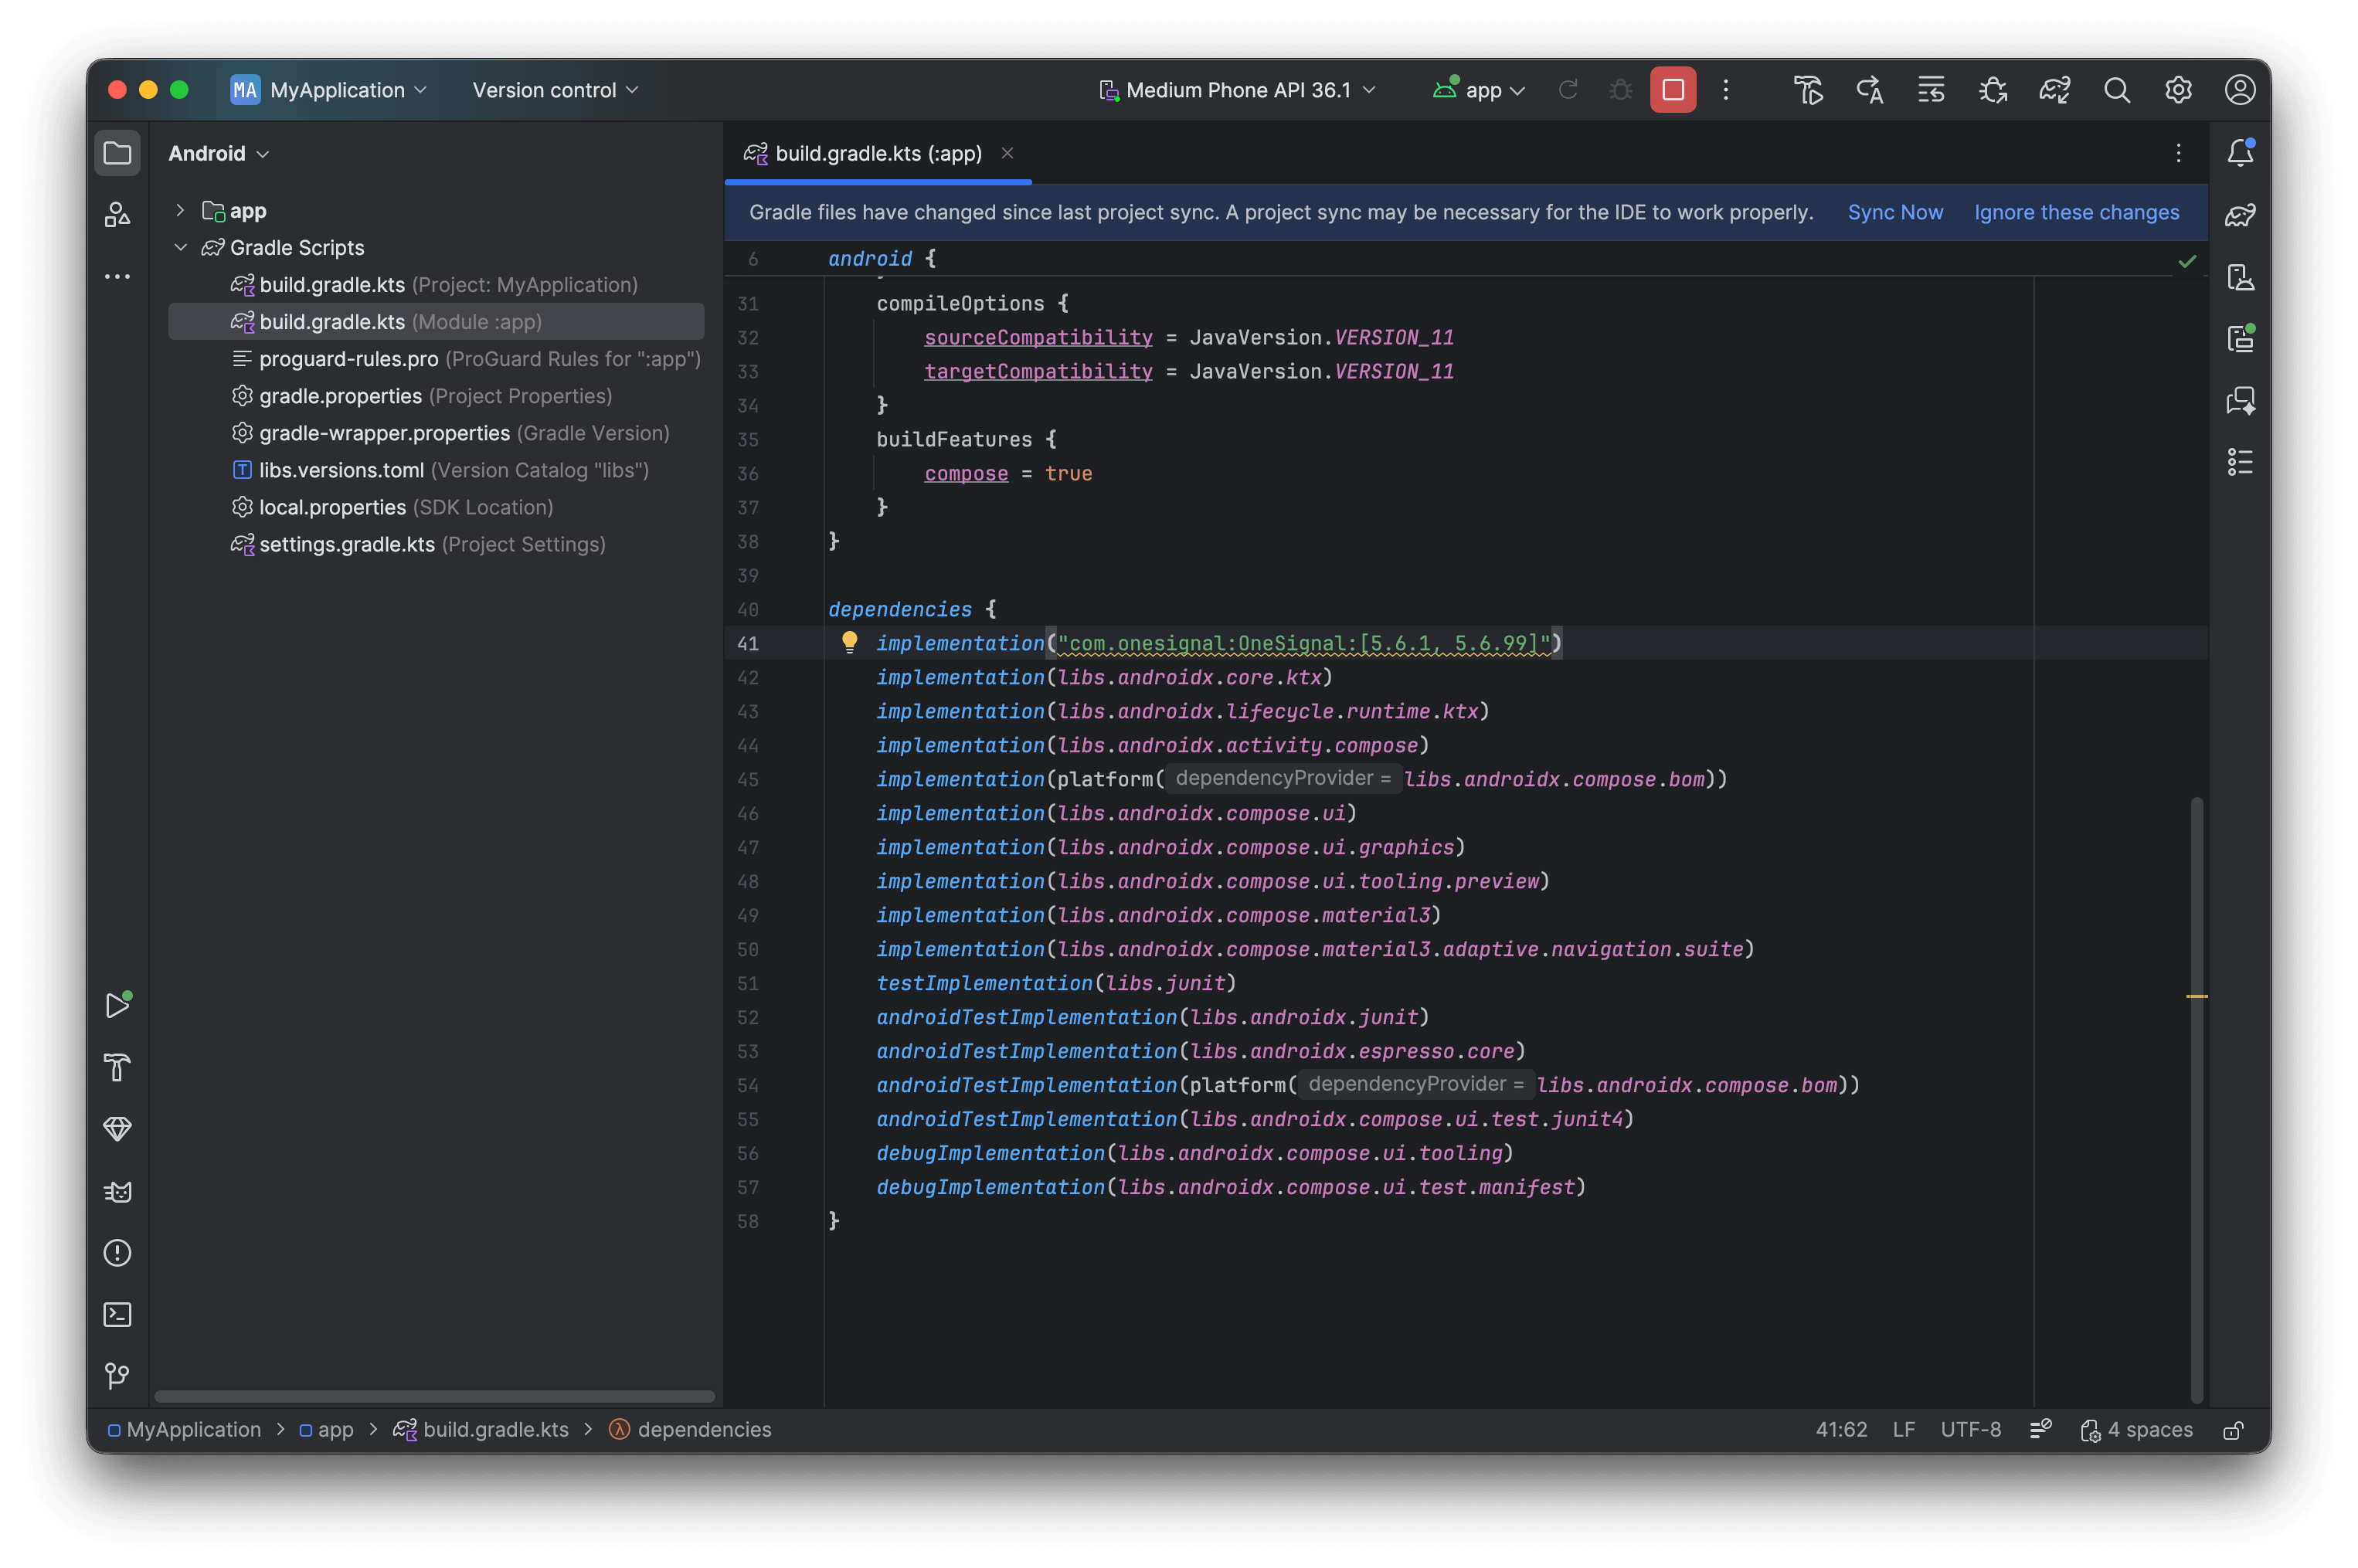Image resolution: width=2358 pixels, height=1568 pixels.
Task: Open the Problems tool window
Action: (117, 1253)
